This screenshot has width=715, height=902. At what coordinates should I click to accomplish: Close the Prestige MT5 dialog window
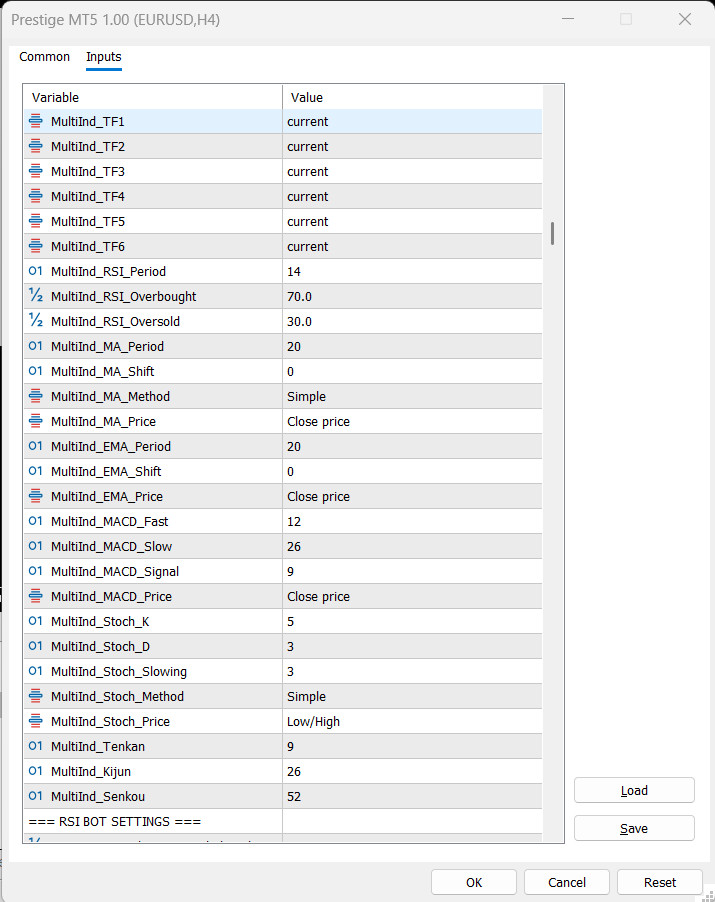(685, 19)
